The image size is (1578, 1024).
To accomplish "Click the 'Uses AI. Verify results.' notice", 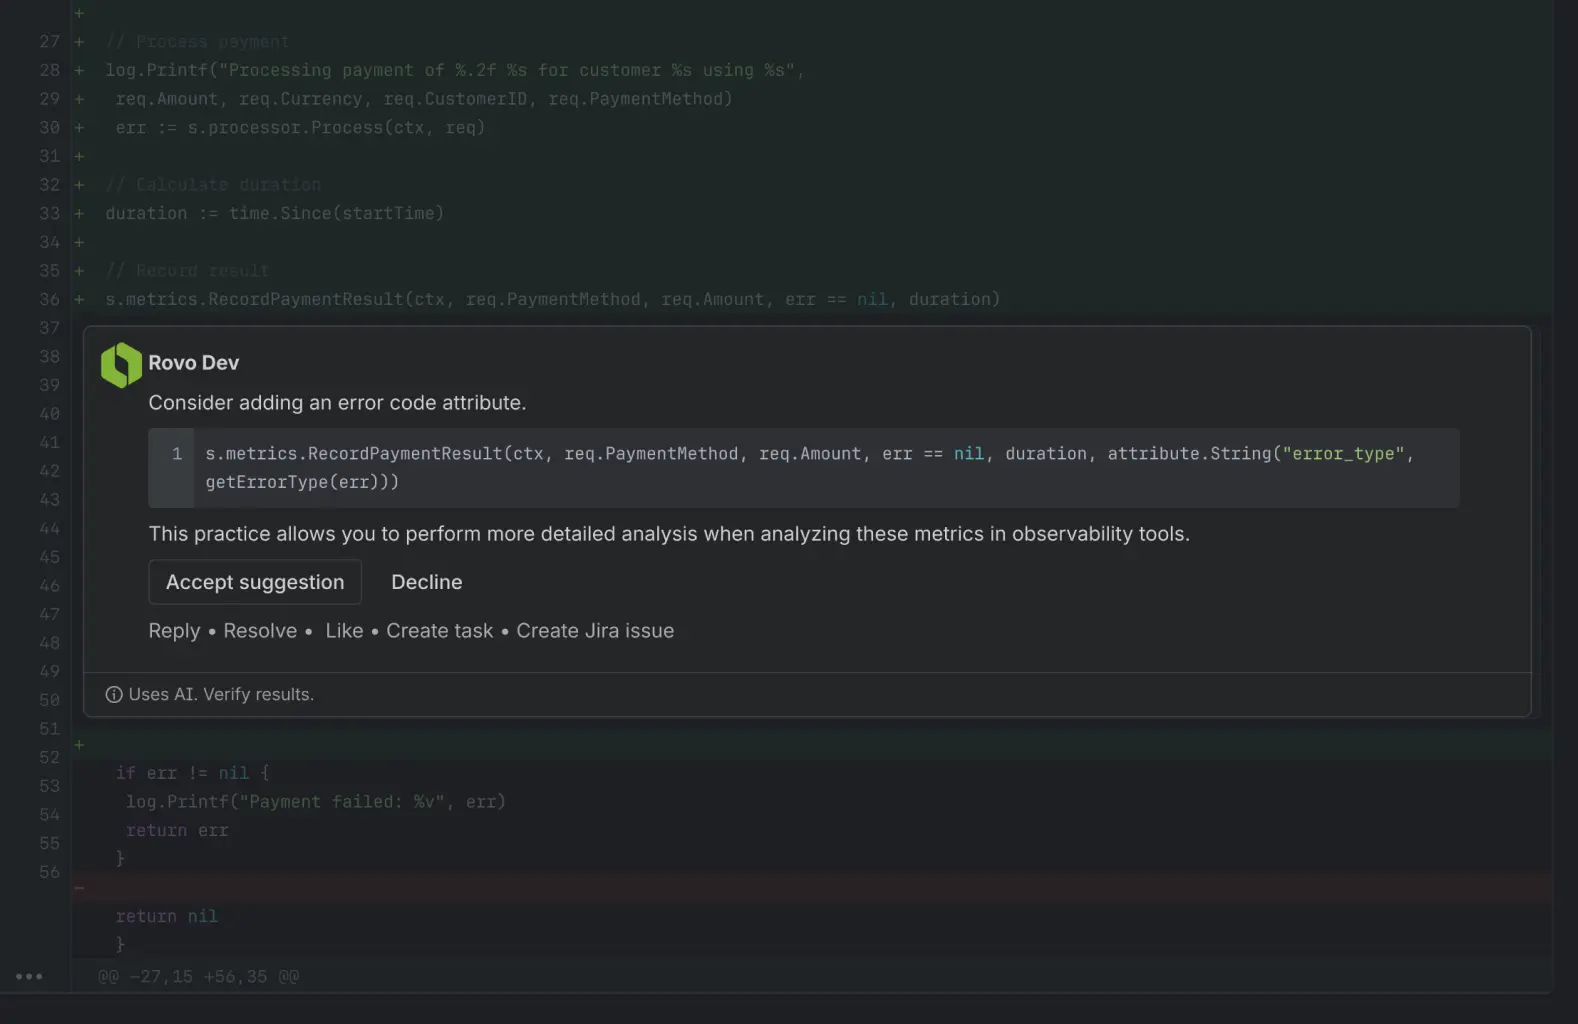I will (x=221, y=695).
